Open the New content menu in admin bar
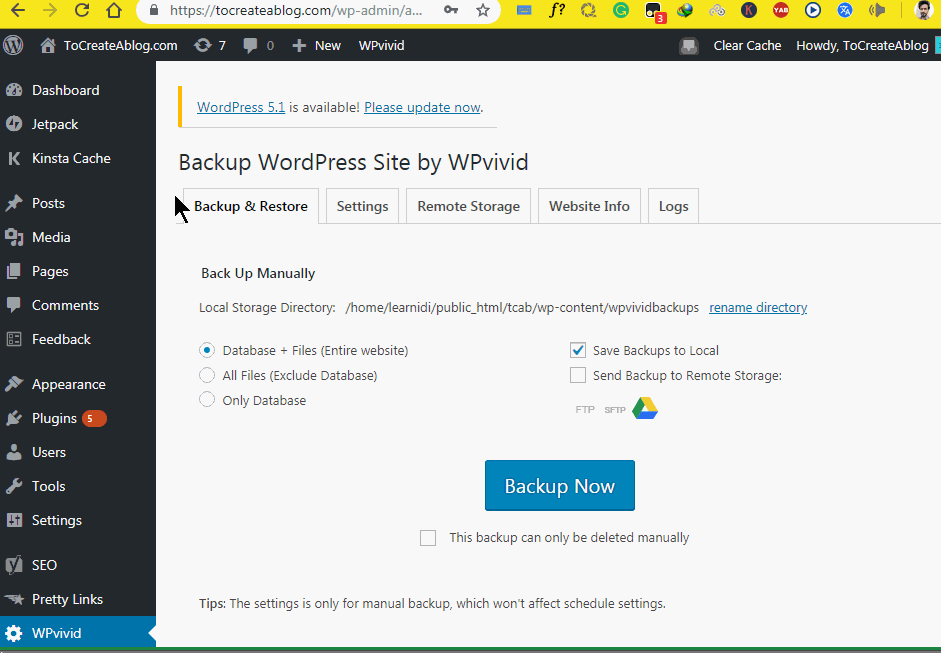The image size is (941, 653). [x=316, y=46]
